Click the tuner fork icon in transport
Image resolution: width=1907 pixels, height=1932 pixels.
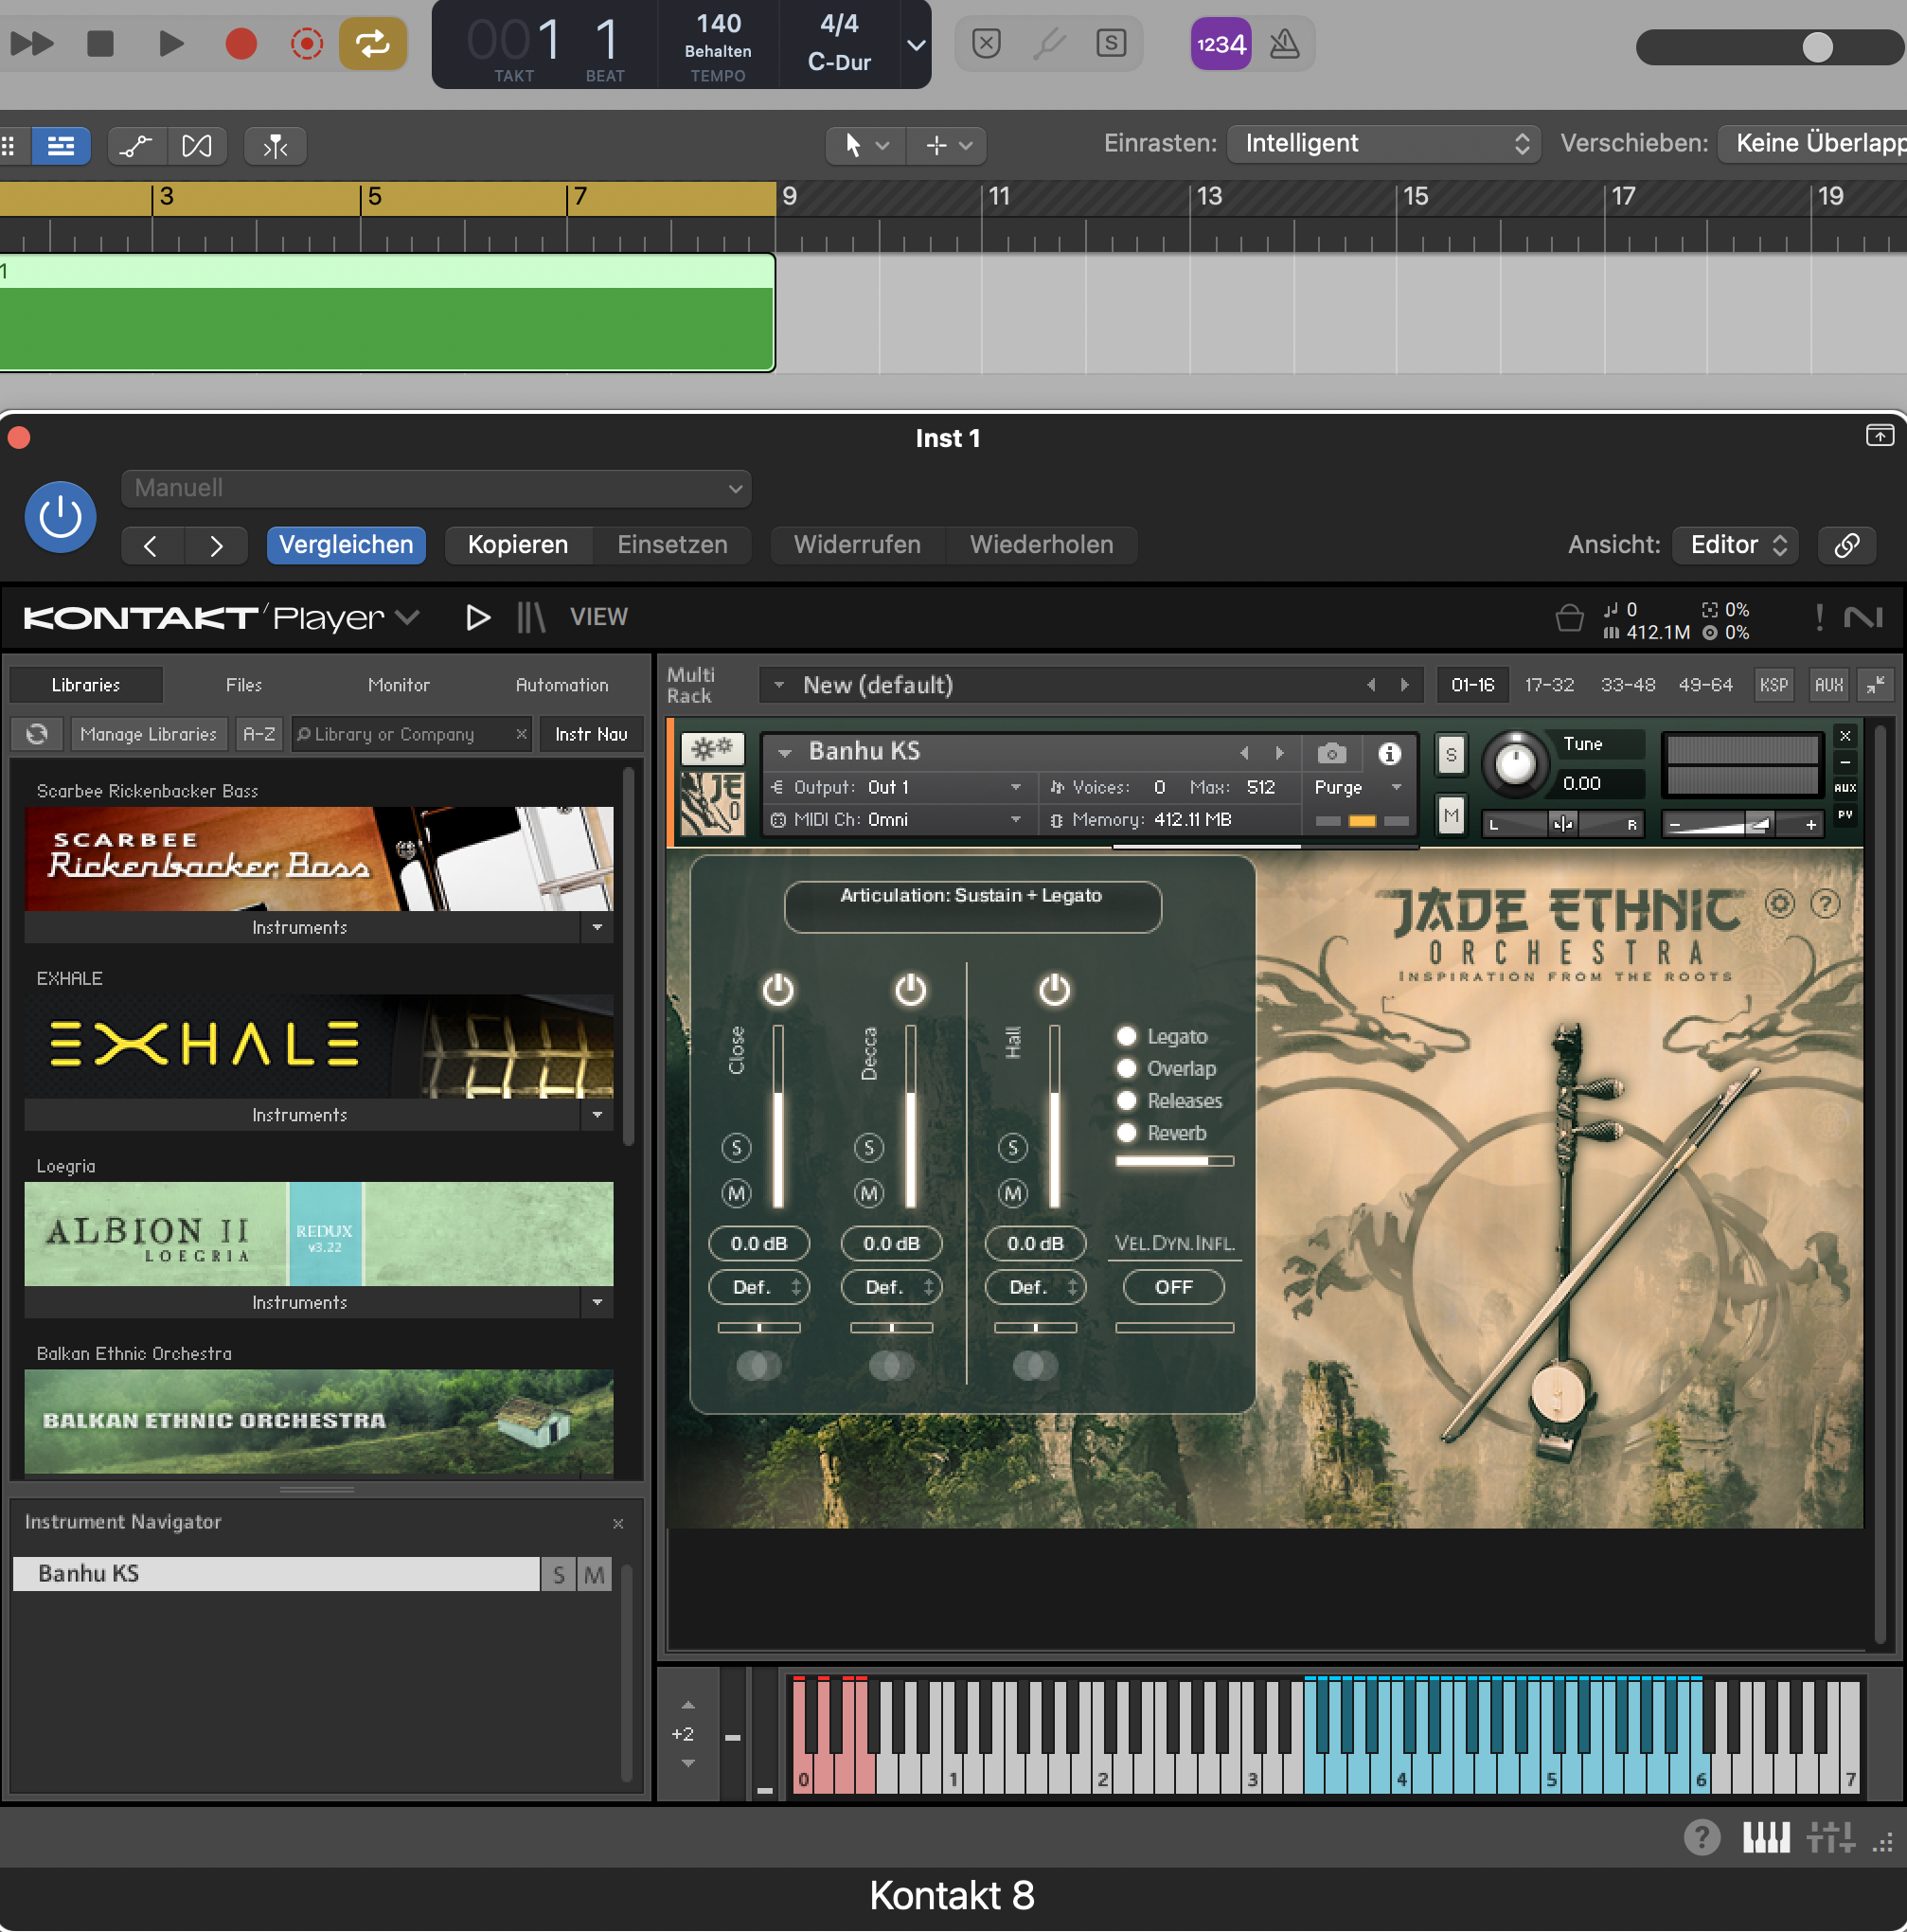click(x=1048, y=44)
